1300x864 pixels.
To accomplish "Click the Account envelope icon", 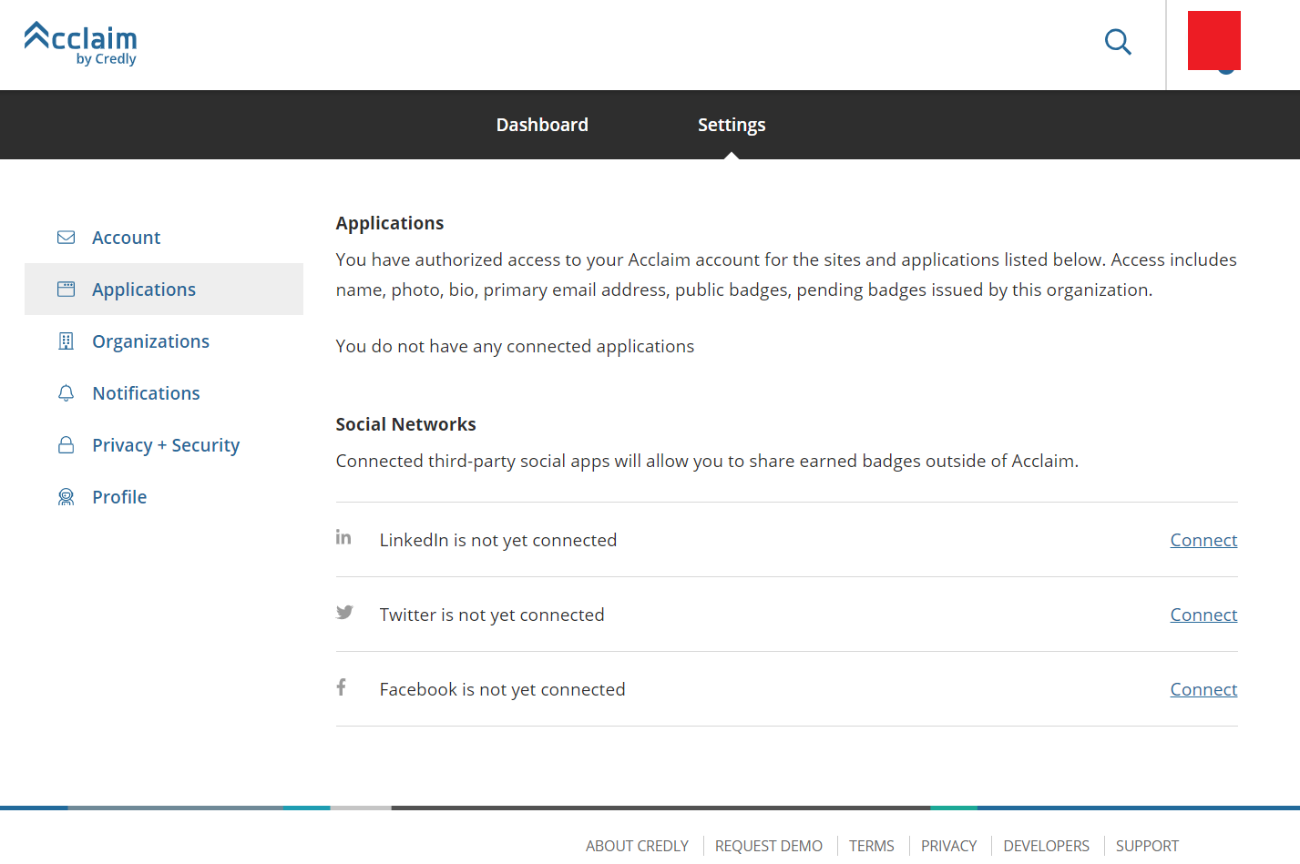I will tap(66, 238).
